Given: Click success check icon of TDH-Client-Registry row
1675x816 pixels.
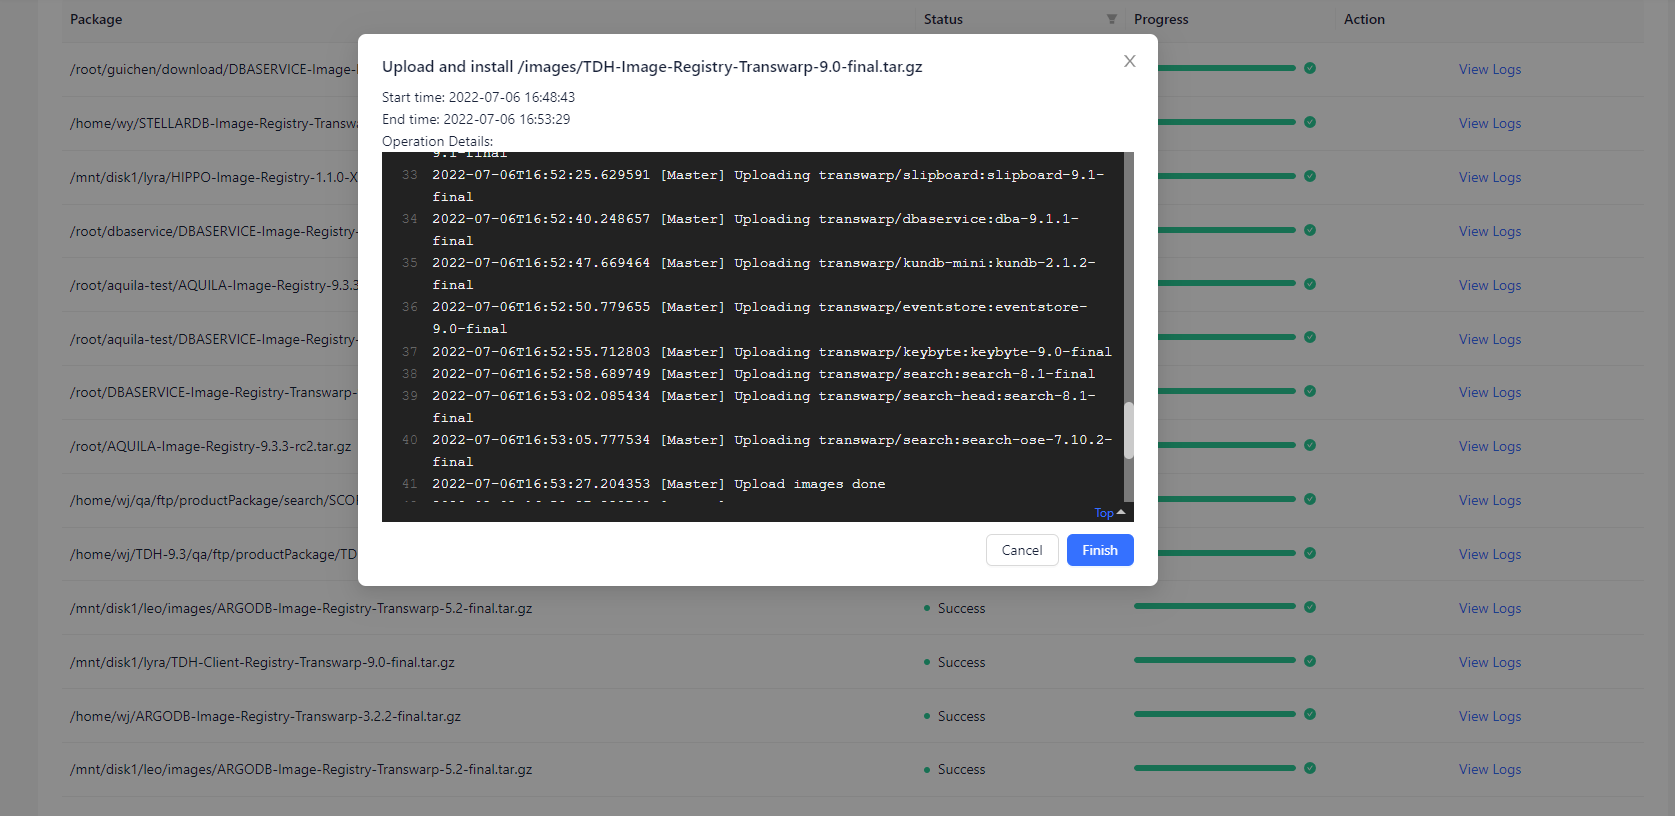Looking at the screenshot, I should point(1310,661).
